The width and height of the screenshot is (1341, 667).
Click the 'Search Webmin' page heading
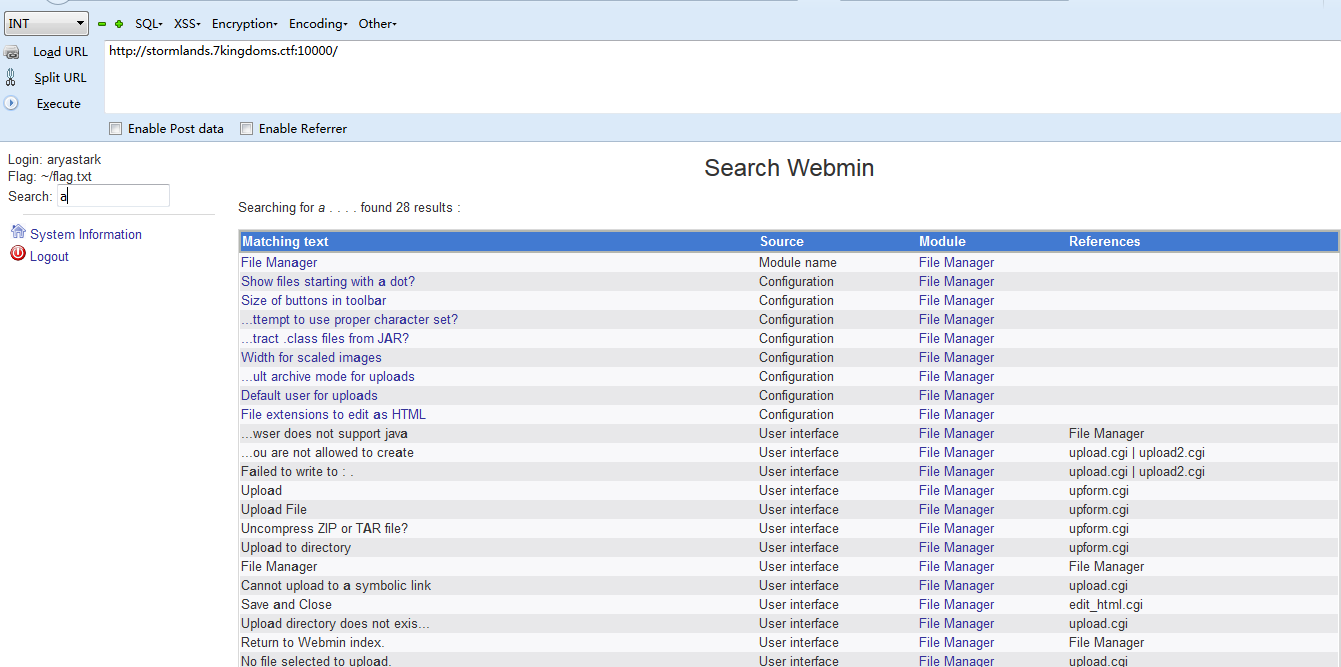click(789, 168)
